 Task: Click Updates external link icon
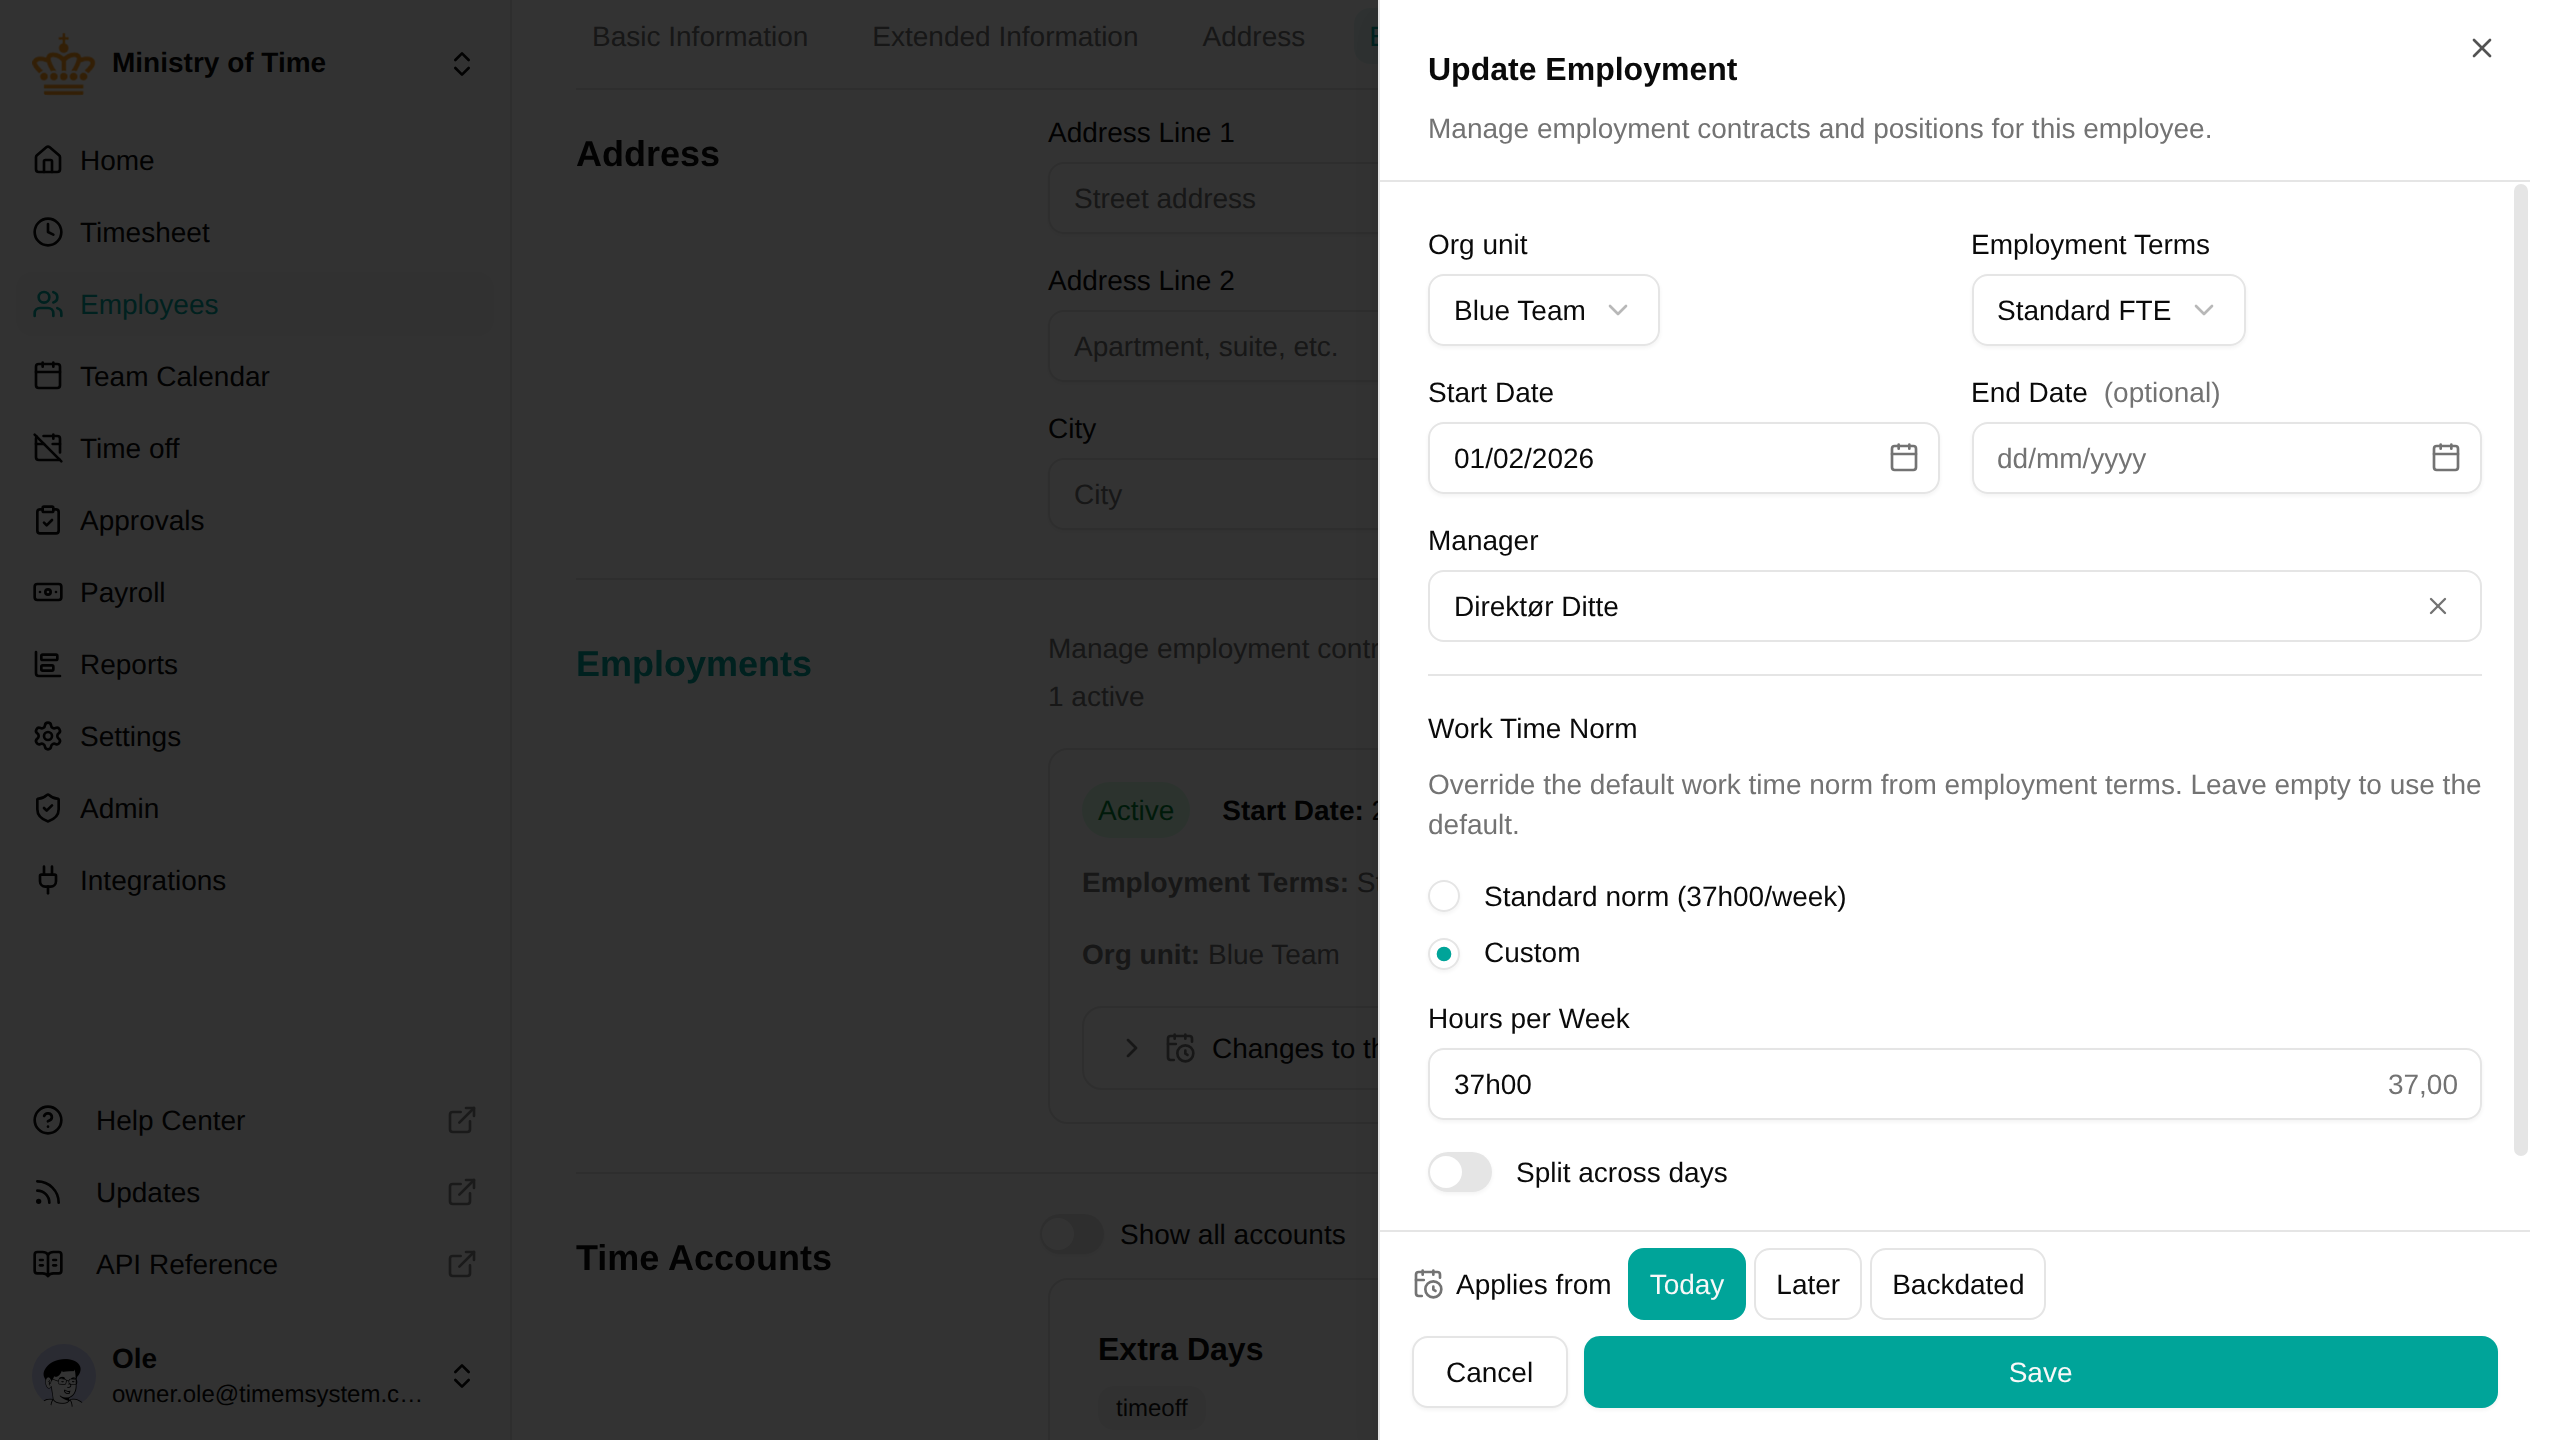(461, 1192)
